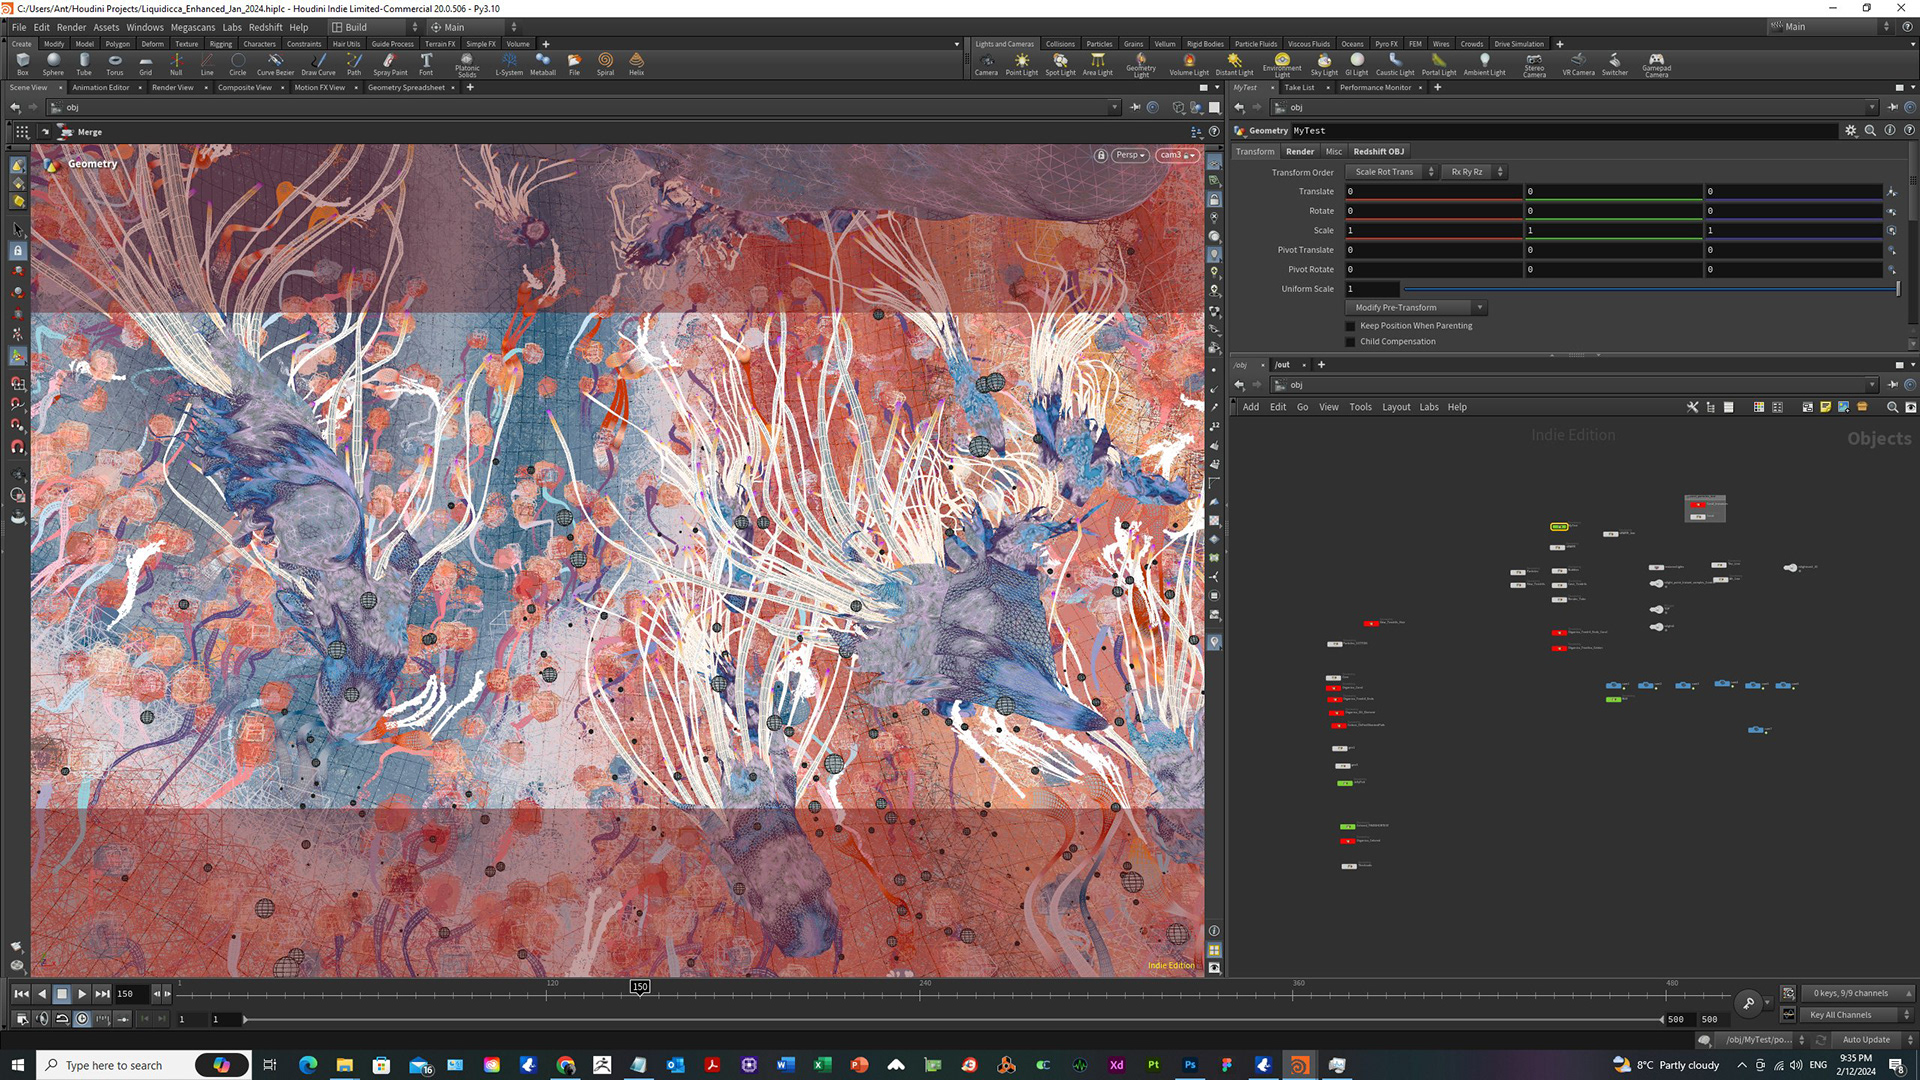Switch to Render View tab
1920x1080 pixels.
[x=173, y=87]
